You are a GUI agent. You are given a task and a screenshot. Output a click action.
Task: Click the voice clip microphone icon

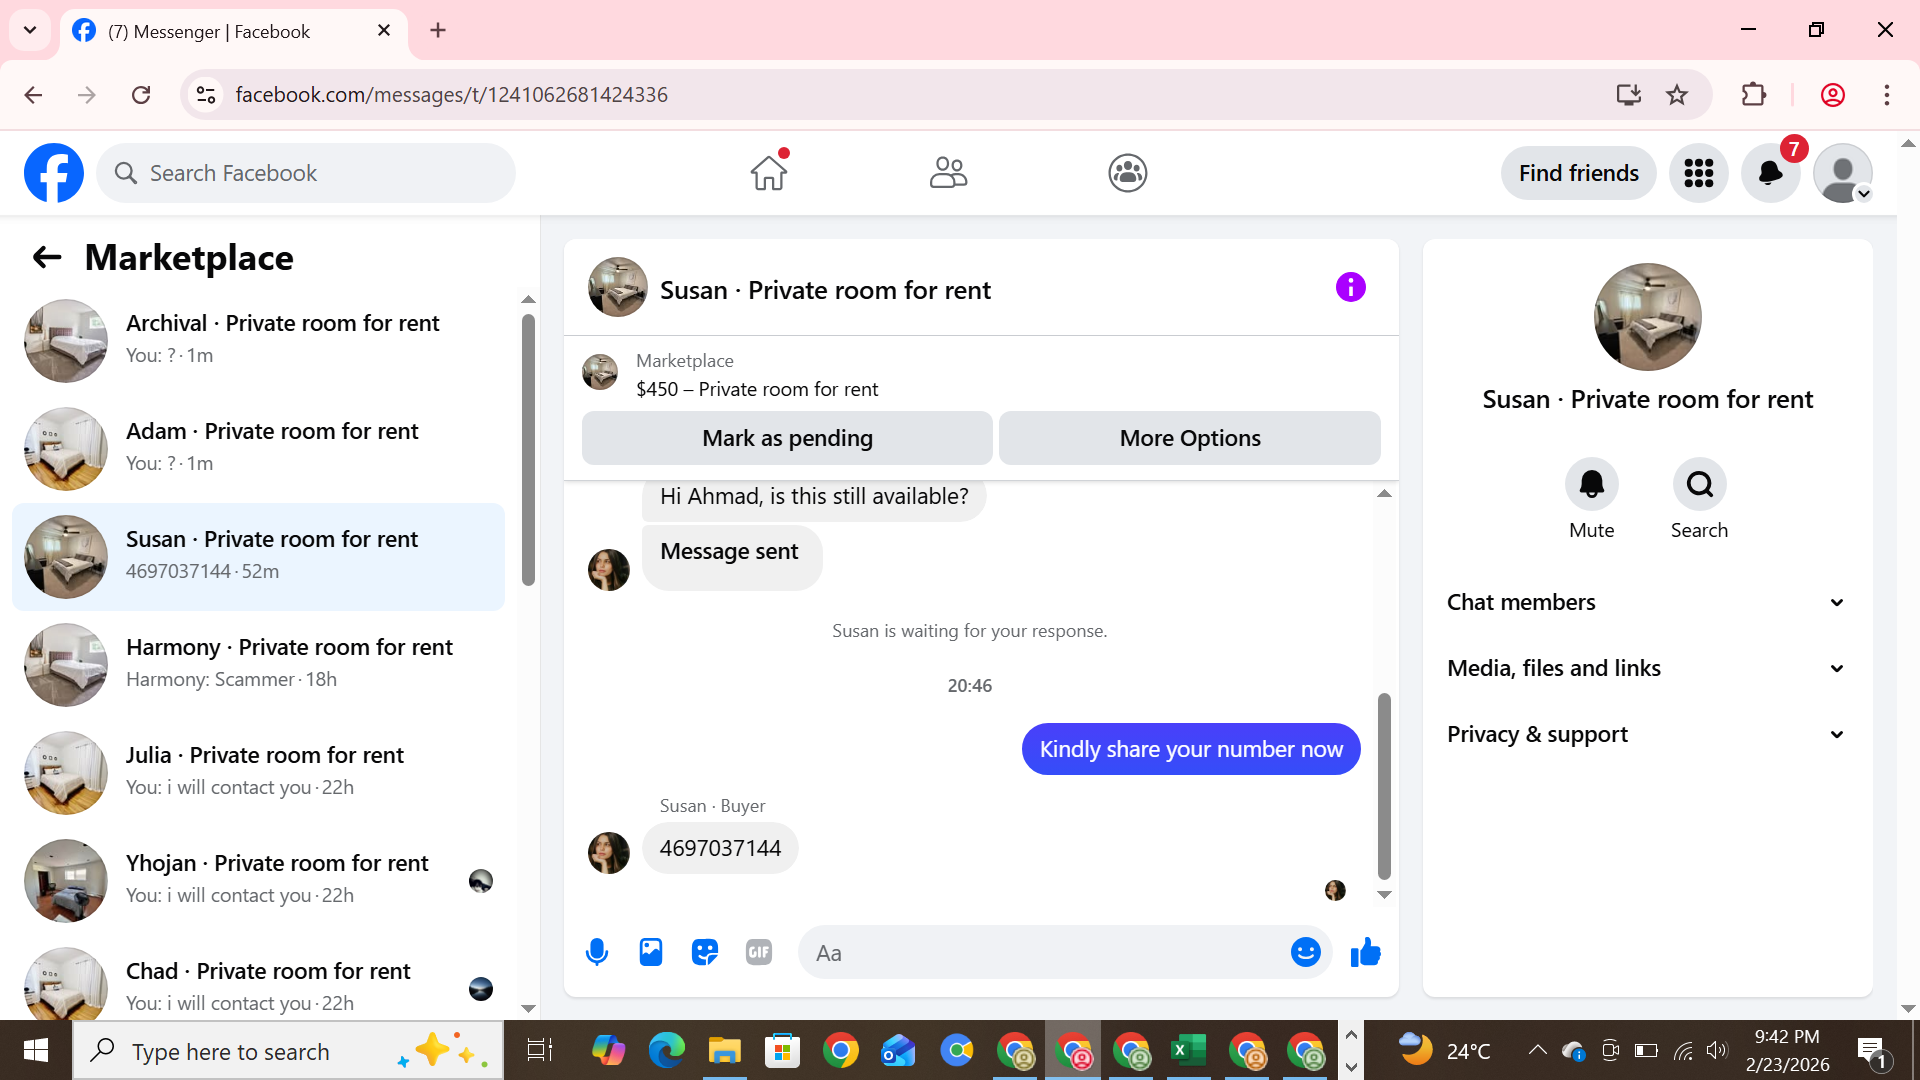tap(597, 952)
